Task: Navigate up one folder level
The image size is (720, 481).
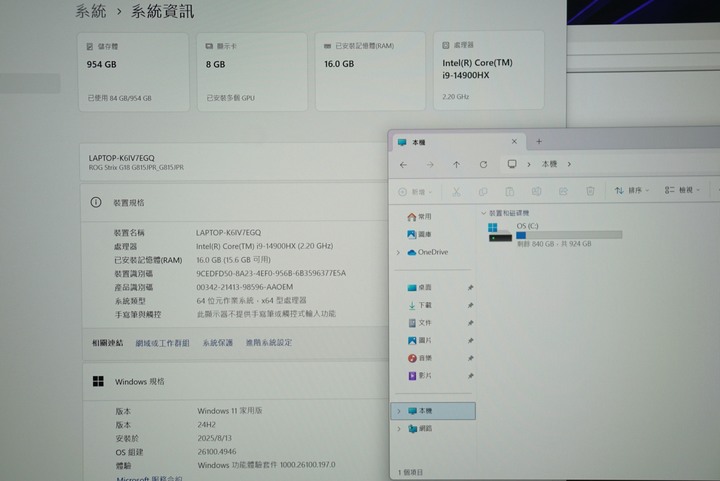Action: (x=456, y=164)
